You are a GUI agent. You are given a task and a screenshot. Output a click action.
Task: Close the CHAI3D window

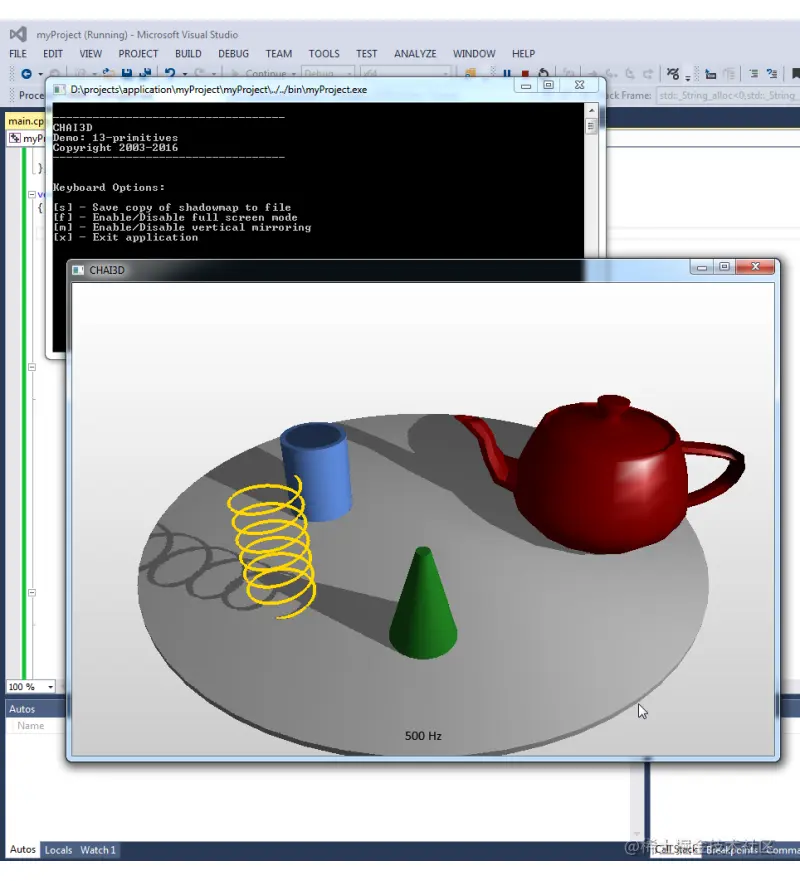tap(755, 267)
